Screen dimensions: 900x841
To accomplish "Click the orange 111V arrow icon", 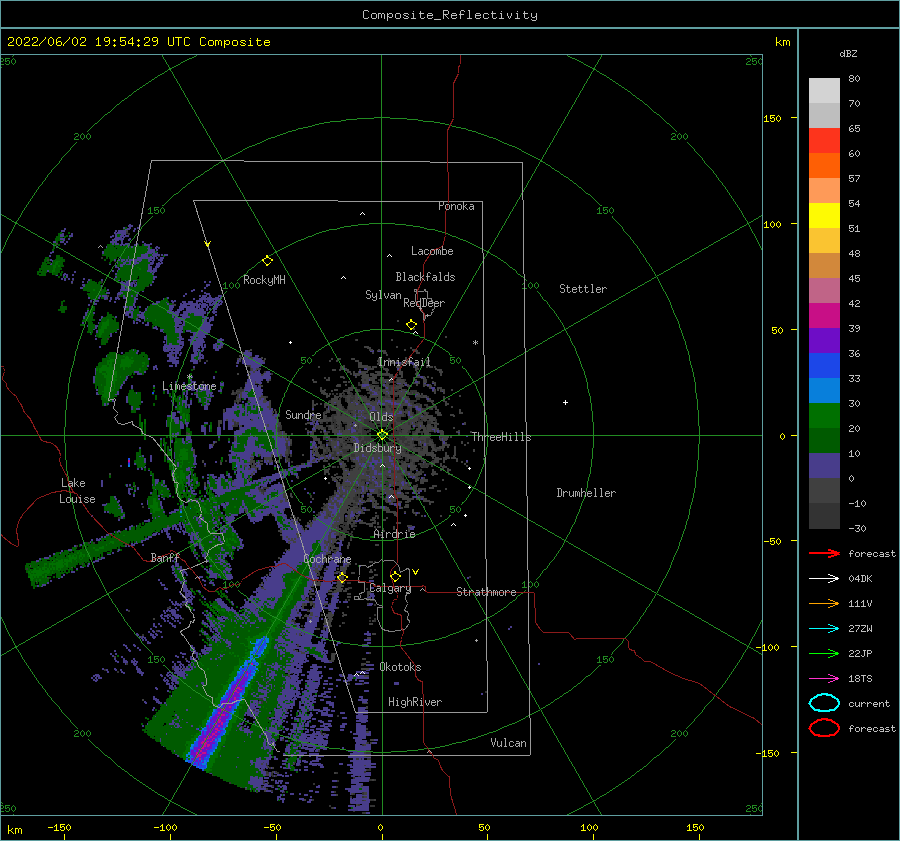I will click(x=824, y=603).
